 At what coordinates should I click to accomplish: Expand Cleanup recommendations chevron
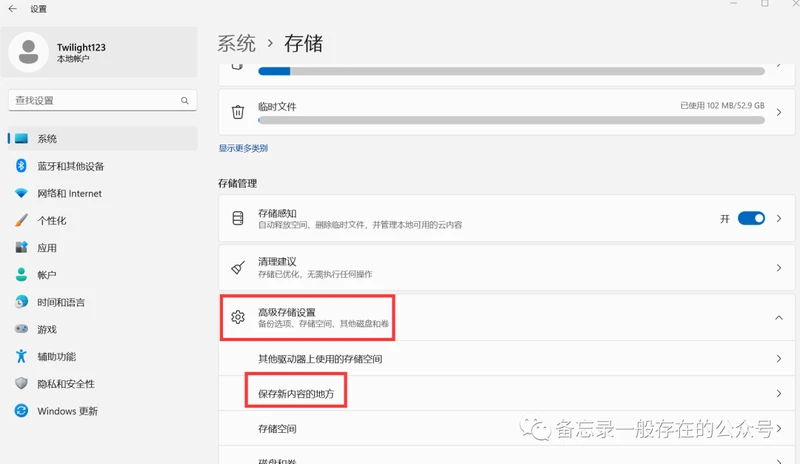pos(778,268)
